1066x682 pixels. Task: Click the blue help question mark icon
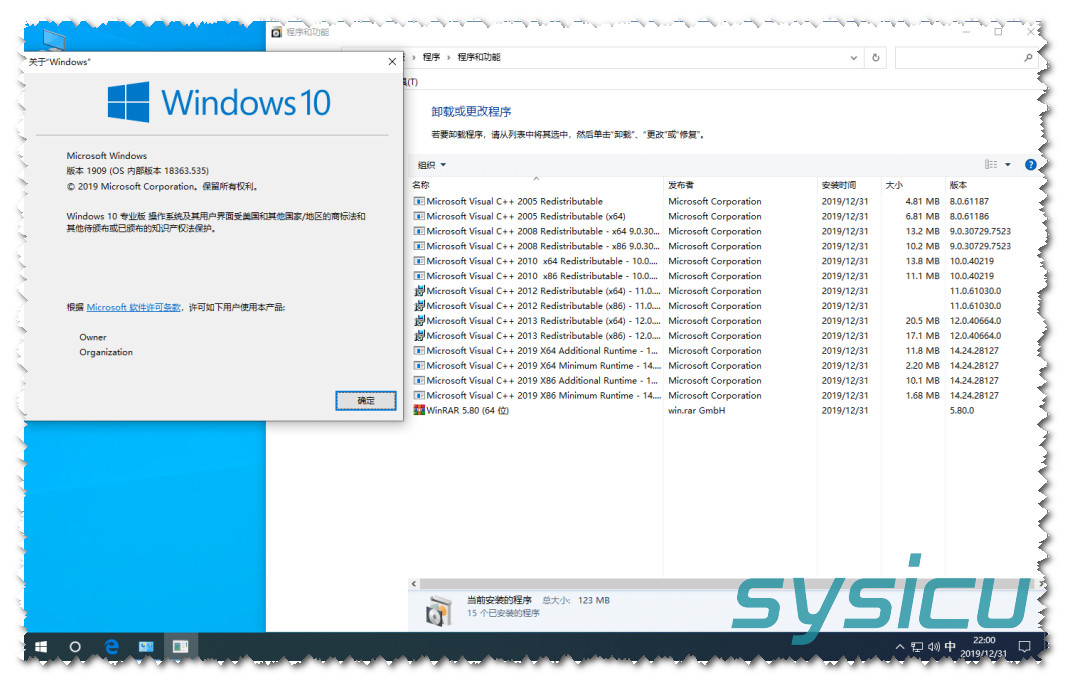click(1031, 165)
